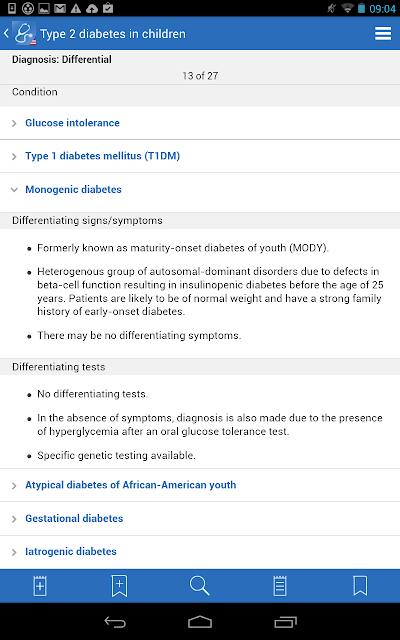This screenshot has height=640, width=400.
Task: Tap the stethoscope app logo icon
Action: [24, 33]
